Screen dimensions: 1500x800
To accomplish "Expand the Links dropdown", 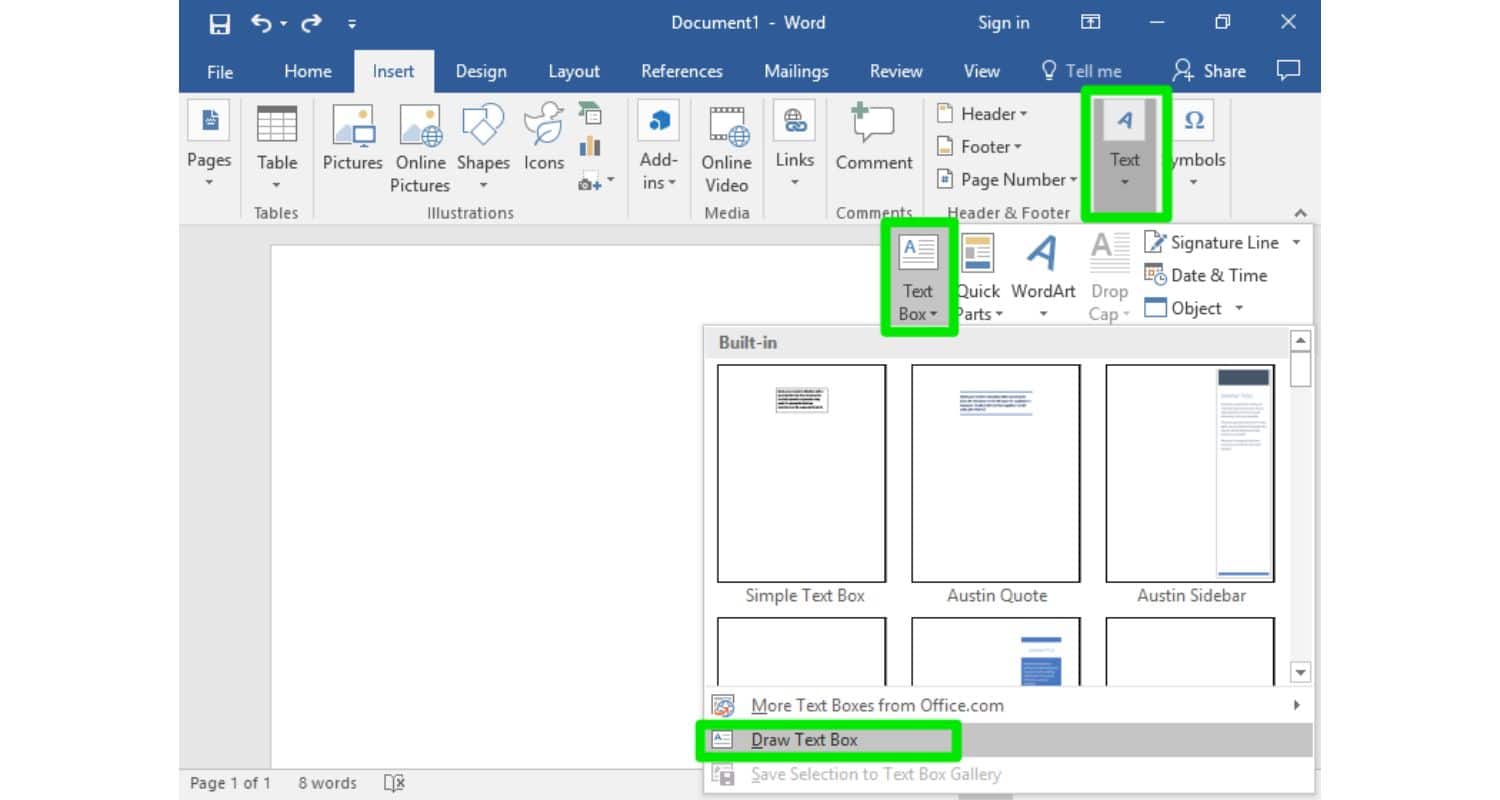I will pos(795,146).
